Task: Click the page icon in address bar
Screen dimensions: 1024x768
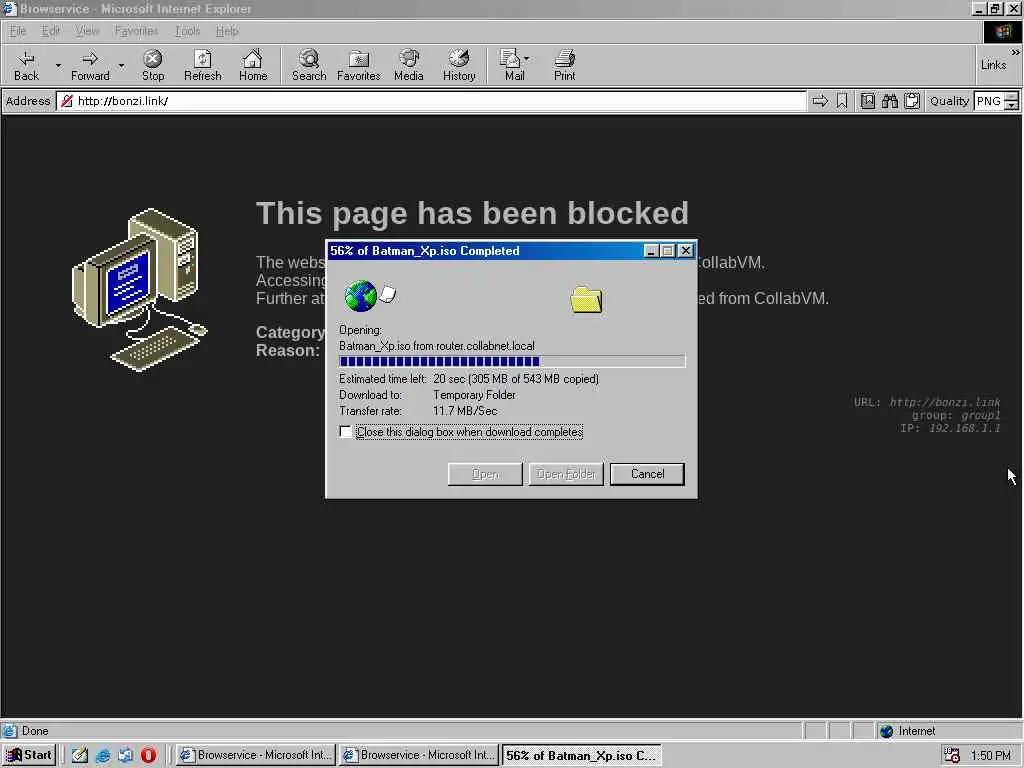Action: 67,101
